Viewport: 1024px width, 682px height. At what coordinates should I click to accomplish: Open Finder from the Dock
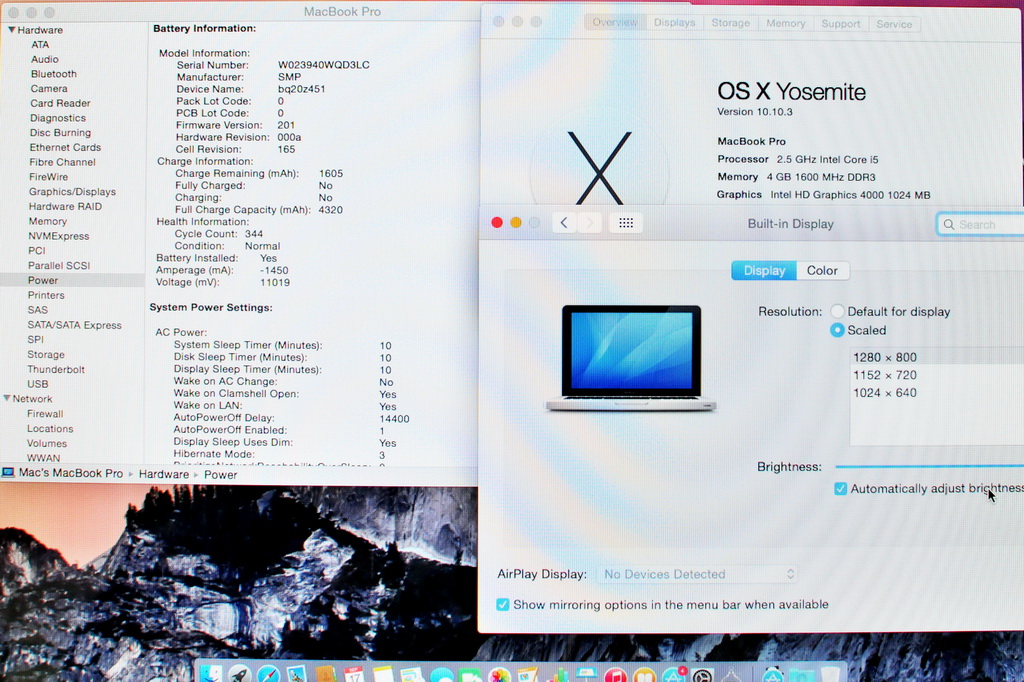pyautogui.click(x=211, y=674)
